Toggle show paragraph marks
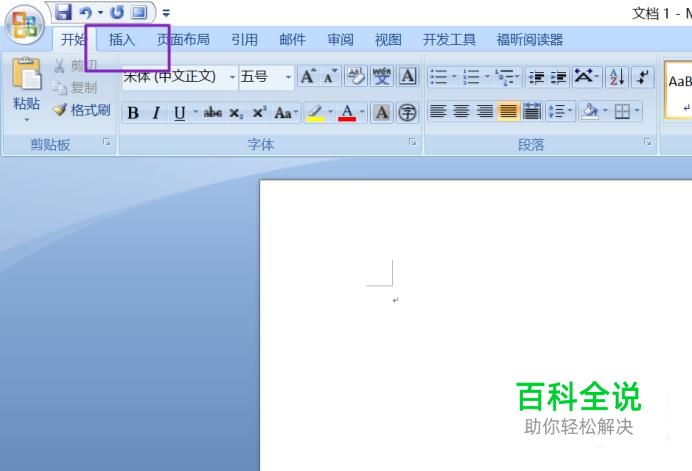Screen dimensions: 692x471 click(x=642, y=77)
